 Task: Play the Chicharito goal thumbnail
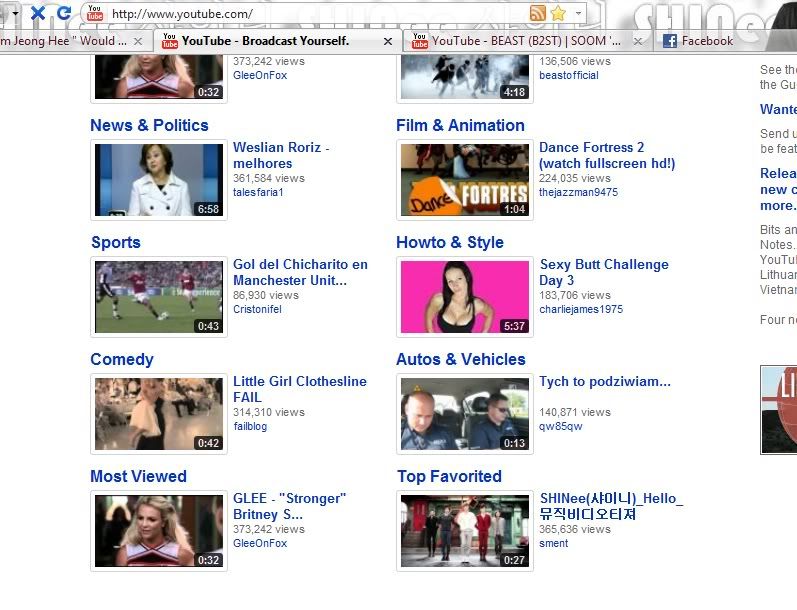point(159,297)
